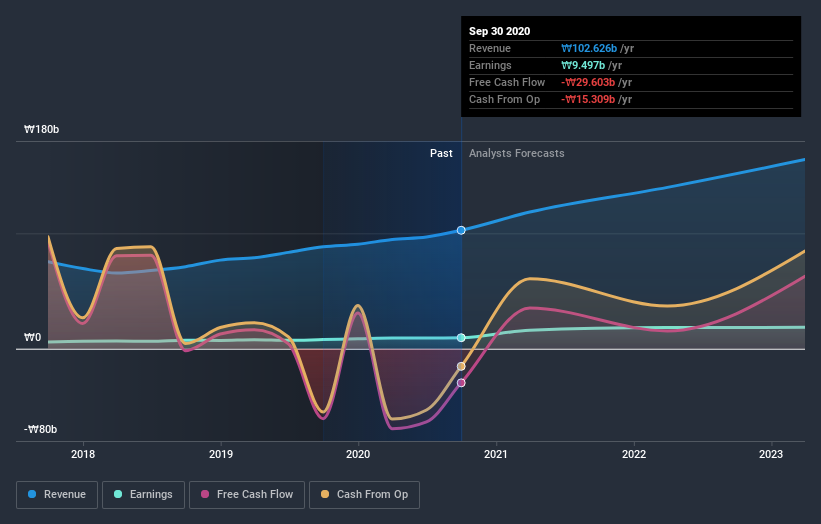Click the -₩15.309b cash from op value
The width and height of the screenshot is (821, 524).
tap(588, 99)
